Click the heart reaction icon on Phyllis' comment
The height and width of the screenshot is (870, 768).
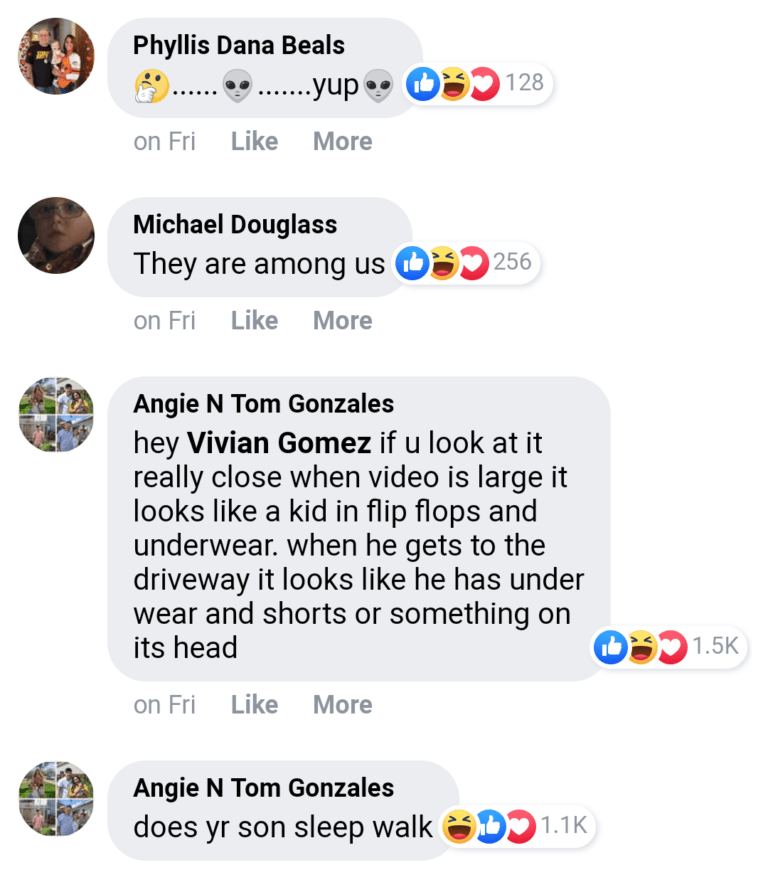(x=484, y=85)
